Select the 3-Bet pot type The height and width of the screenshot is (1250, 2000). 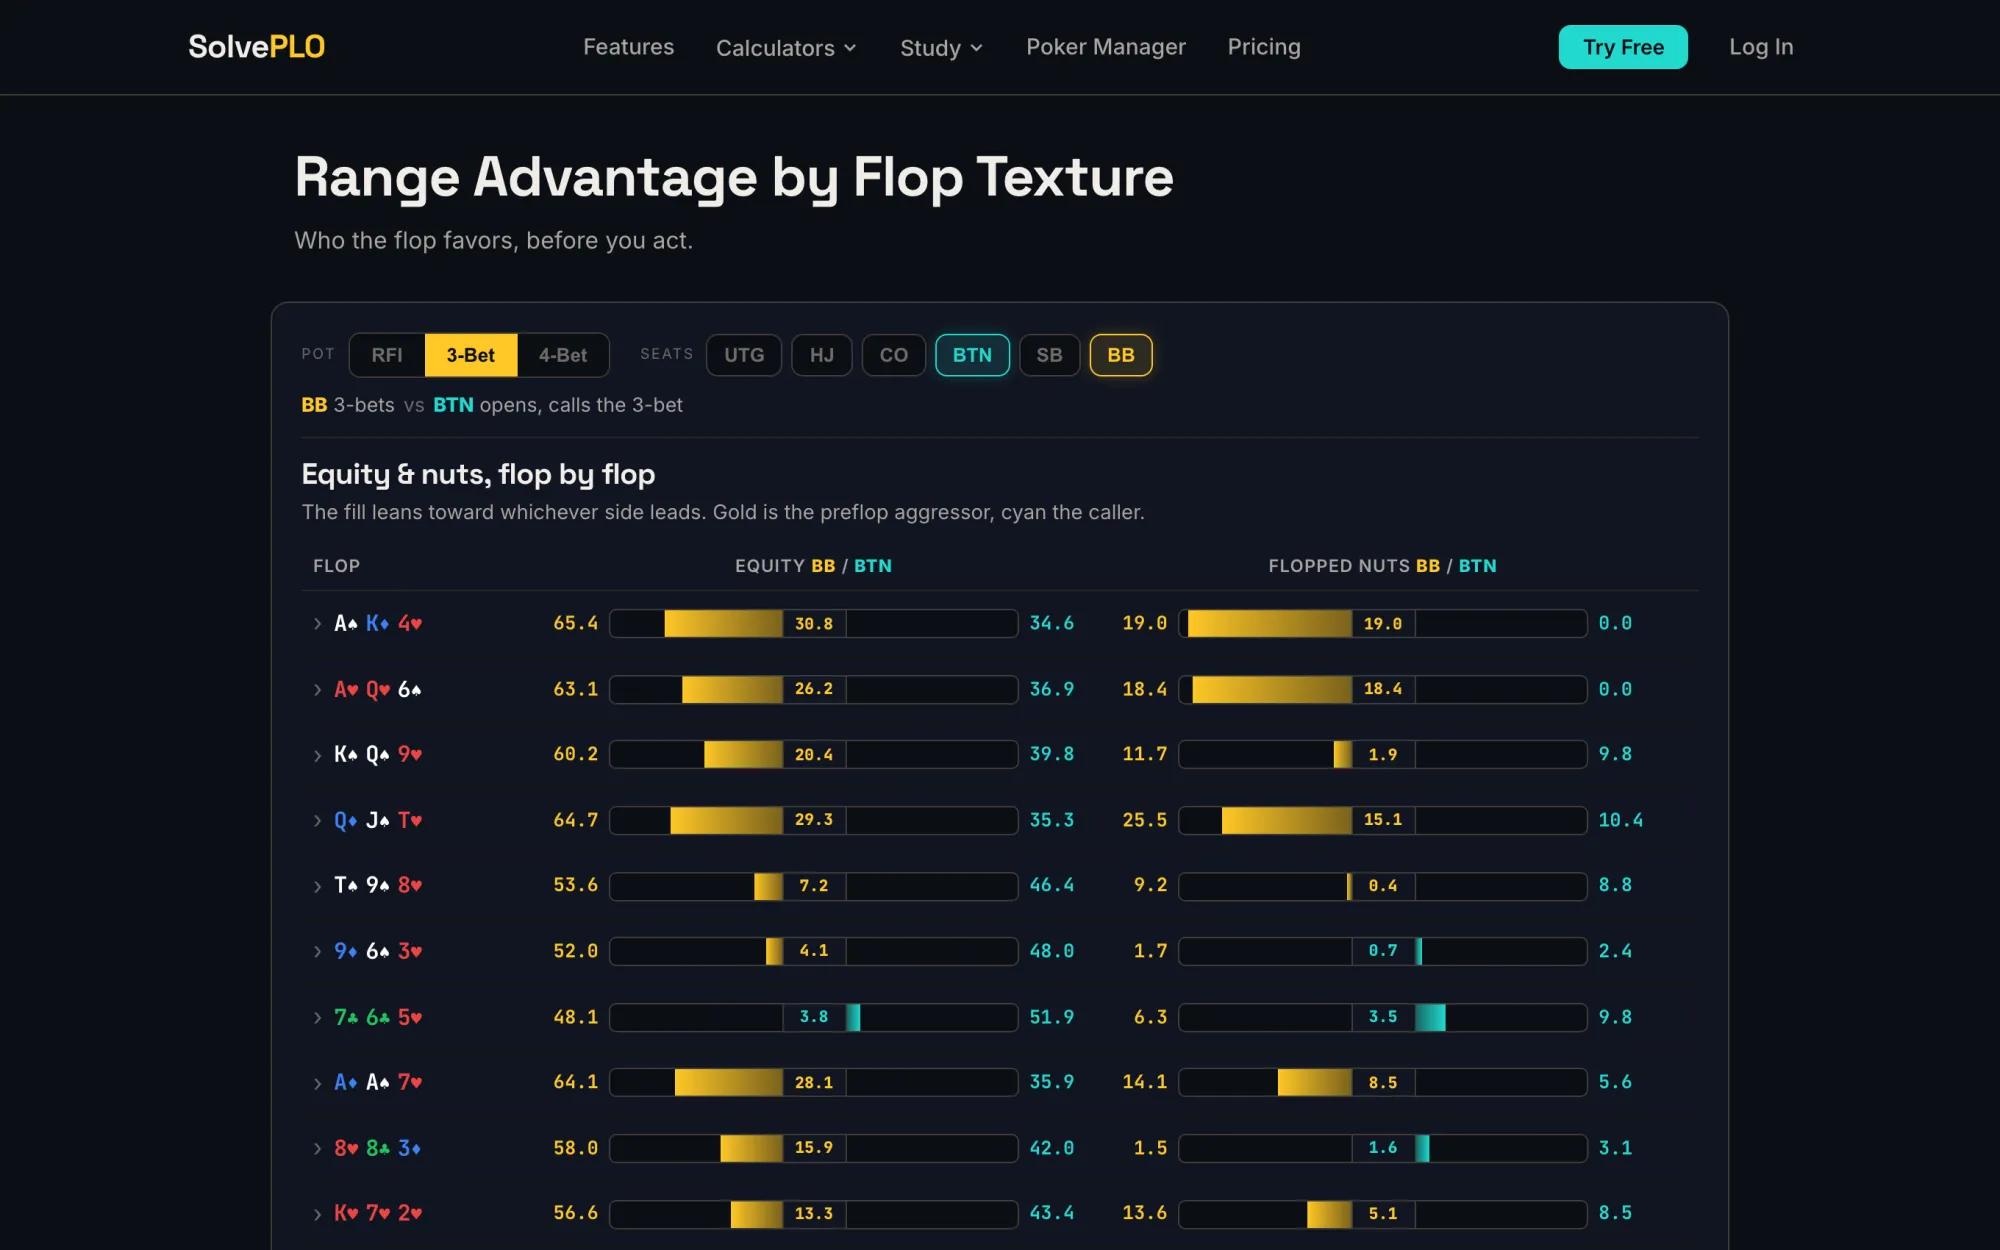click(x=471, y=355)
